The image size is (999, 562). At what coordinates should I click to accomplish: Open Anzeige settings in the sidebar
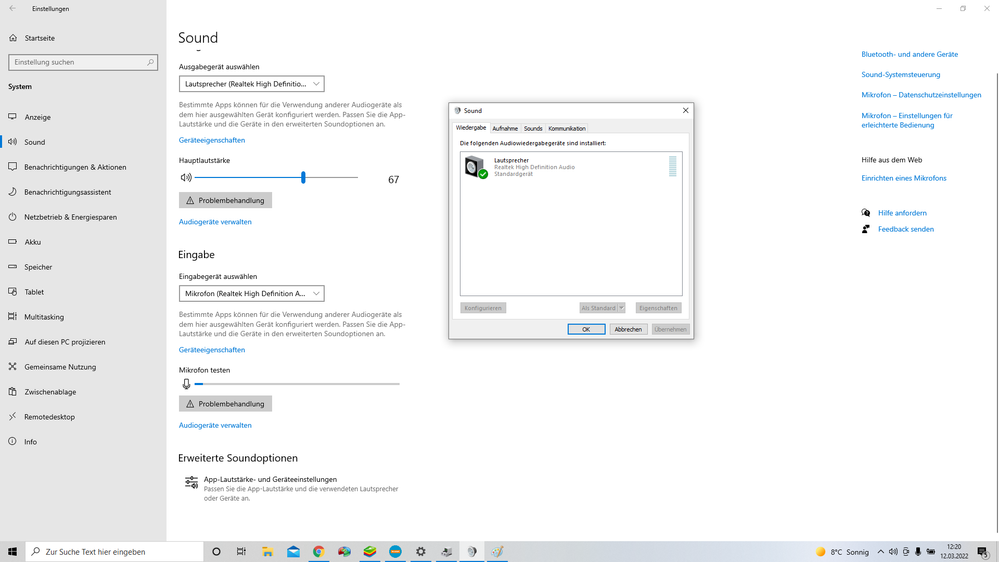coord(37,117)
